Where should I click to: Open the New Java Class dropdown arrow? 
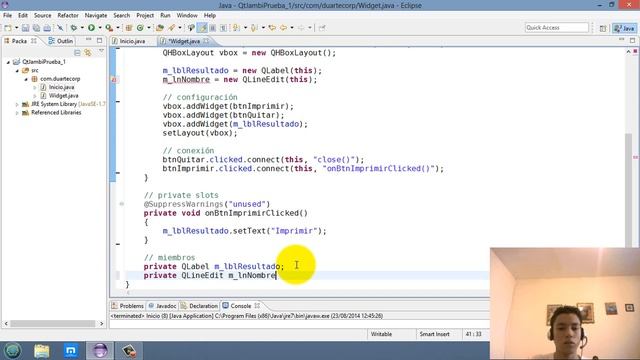coord(149,28)
